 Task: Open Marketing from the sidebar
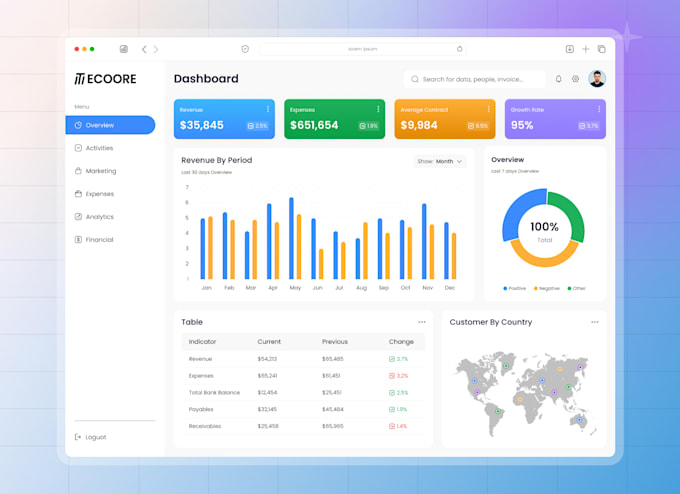(95, 171)
